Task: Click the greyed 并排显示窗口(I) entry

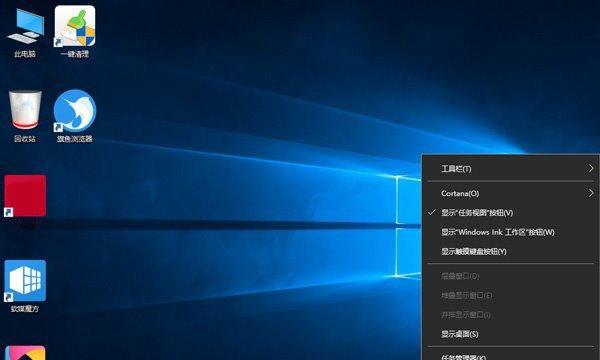Action: [511, 315]
